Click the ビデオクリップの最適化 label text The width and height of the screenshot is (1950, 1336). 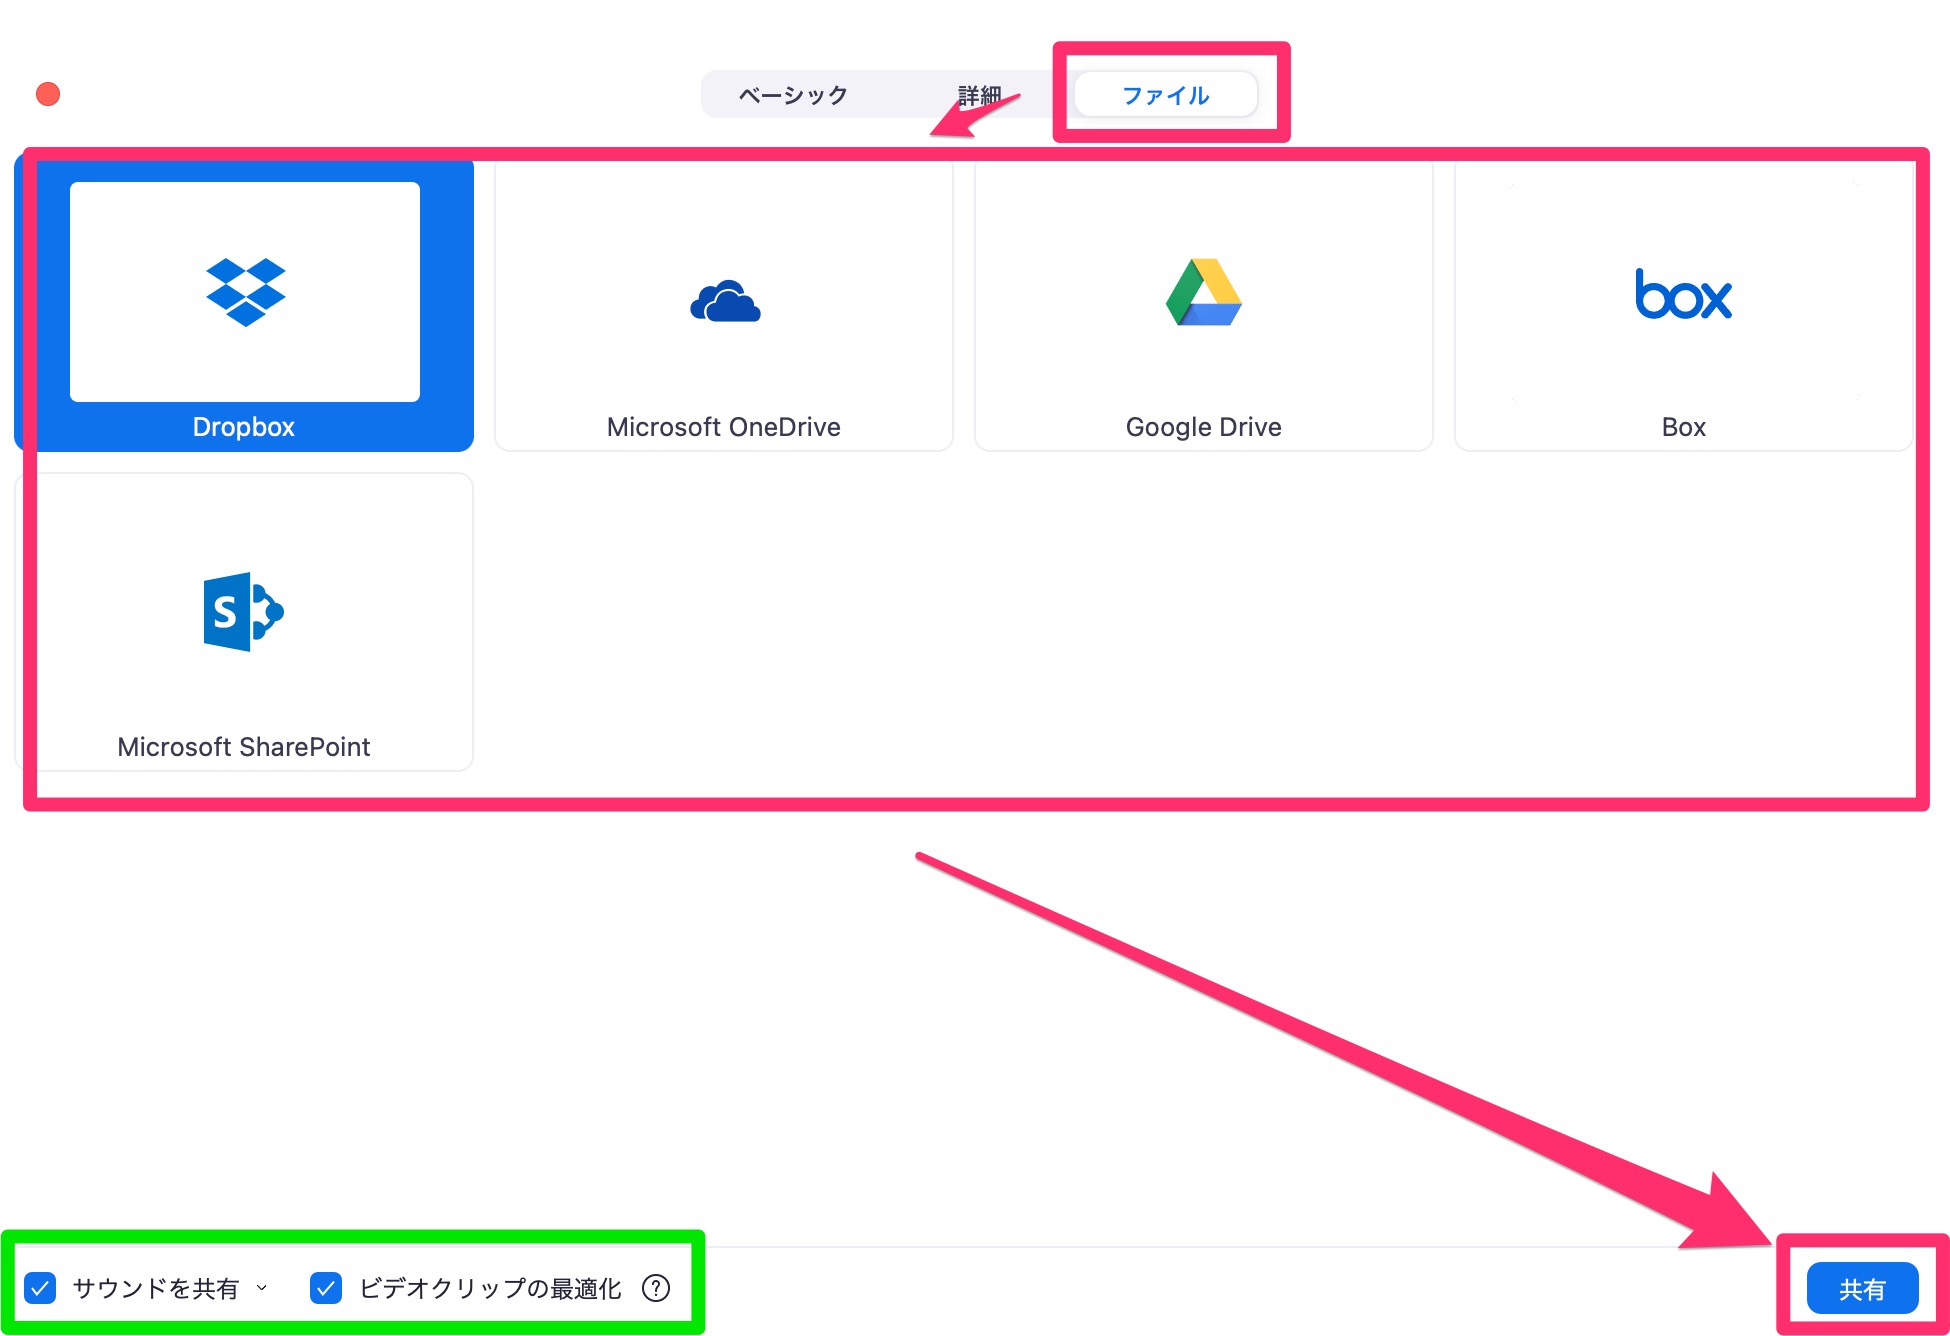click(x=490, y=1288)
